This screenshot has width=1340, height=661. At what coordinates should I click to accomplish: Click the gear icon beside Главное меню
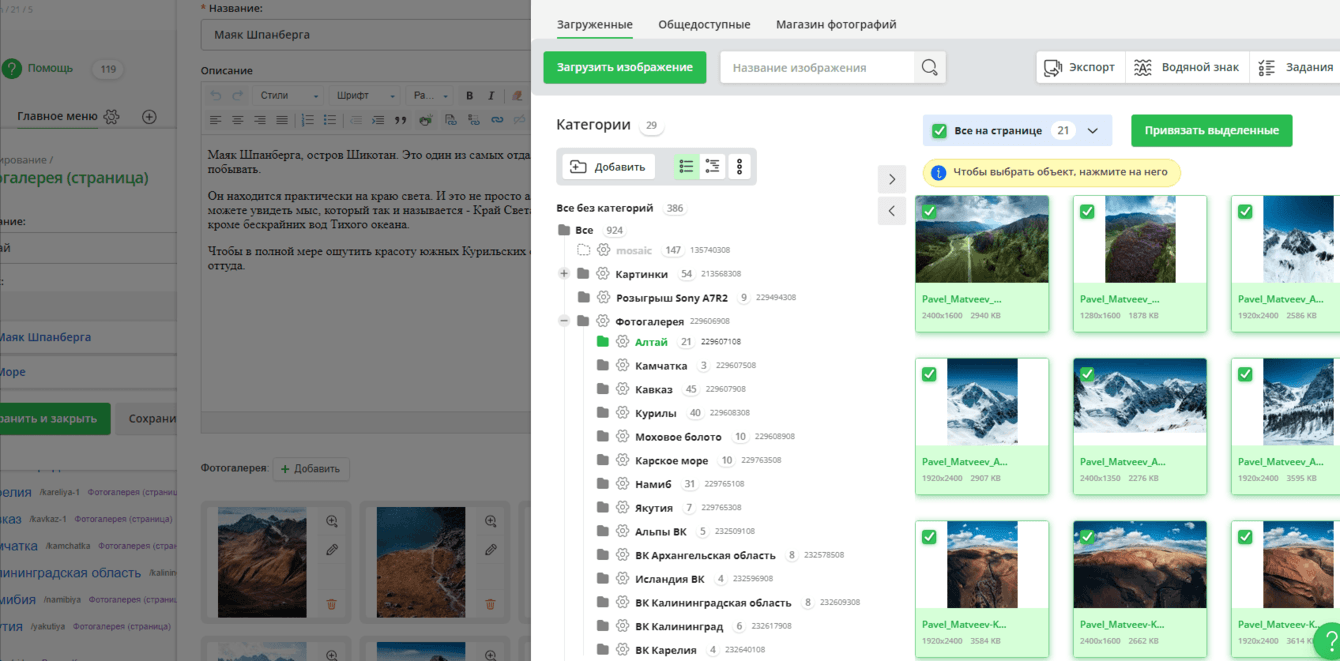(112, 117)
